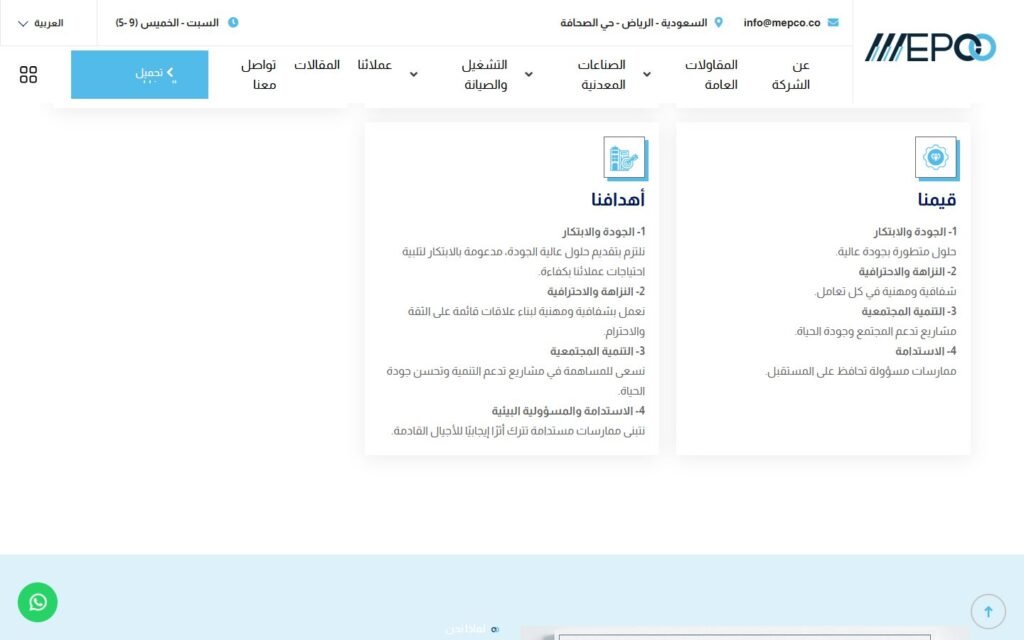Open WhatsApp chat button

coord(38,602)
